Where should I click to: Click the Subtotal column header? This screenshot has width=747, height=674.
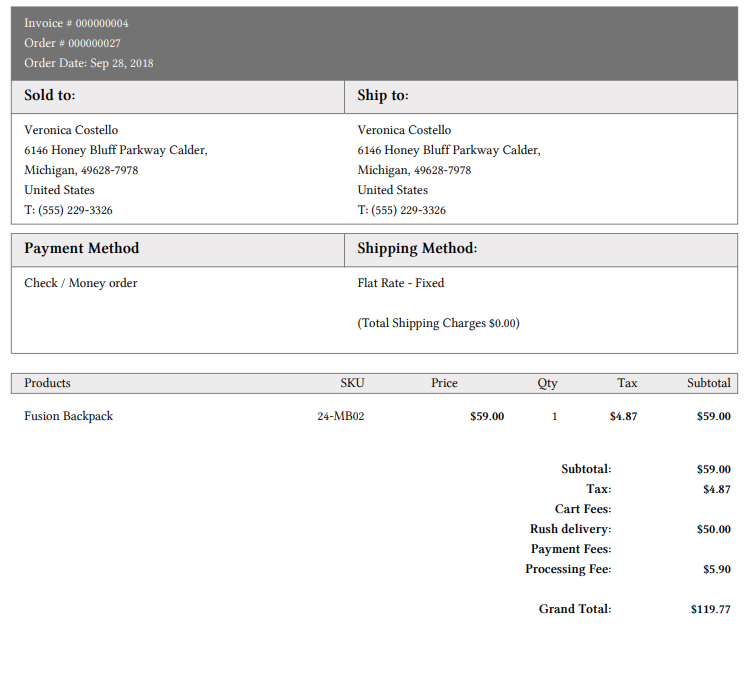708,383
